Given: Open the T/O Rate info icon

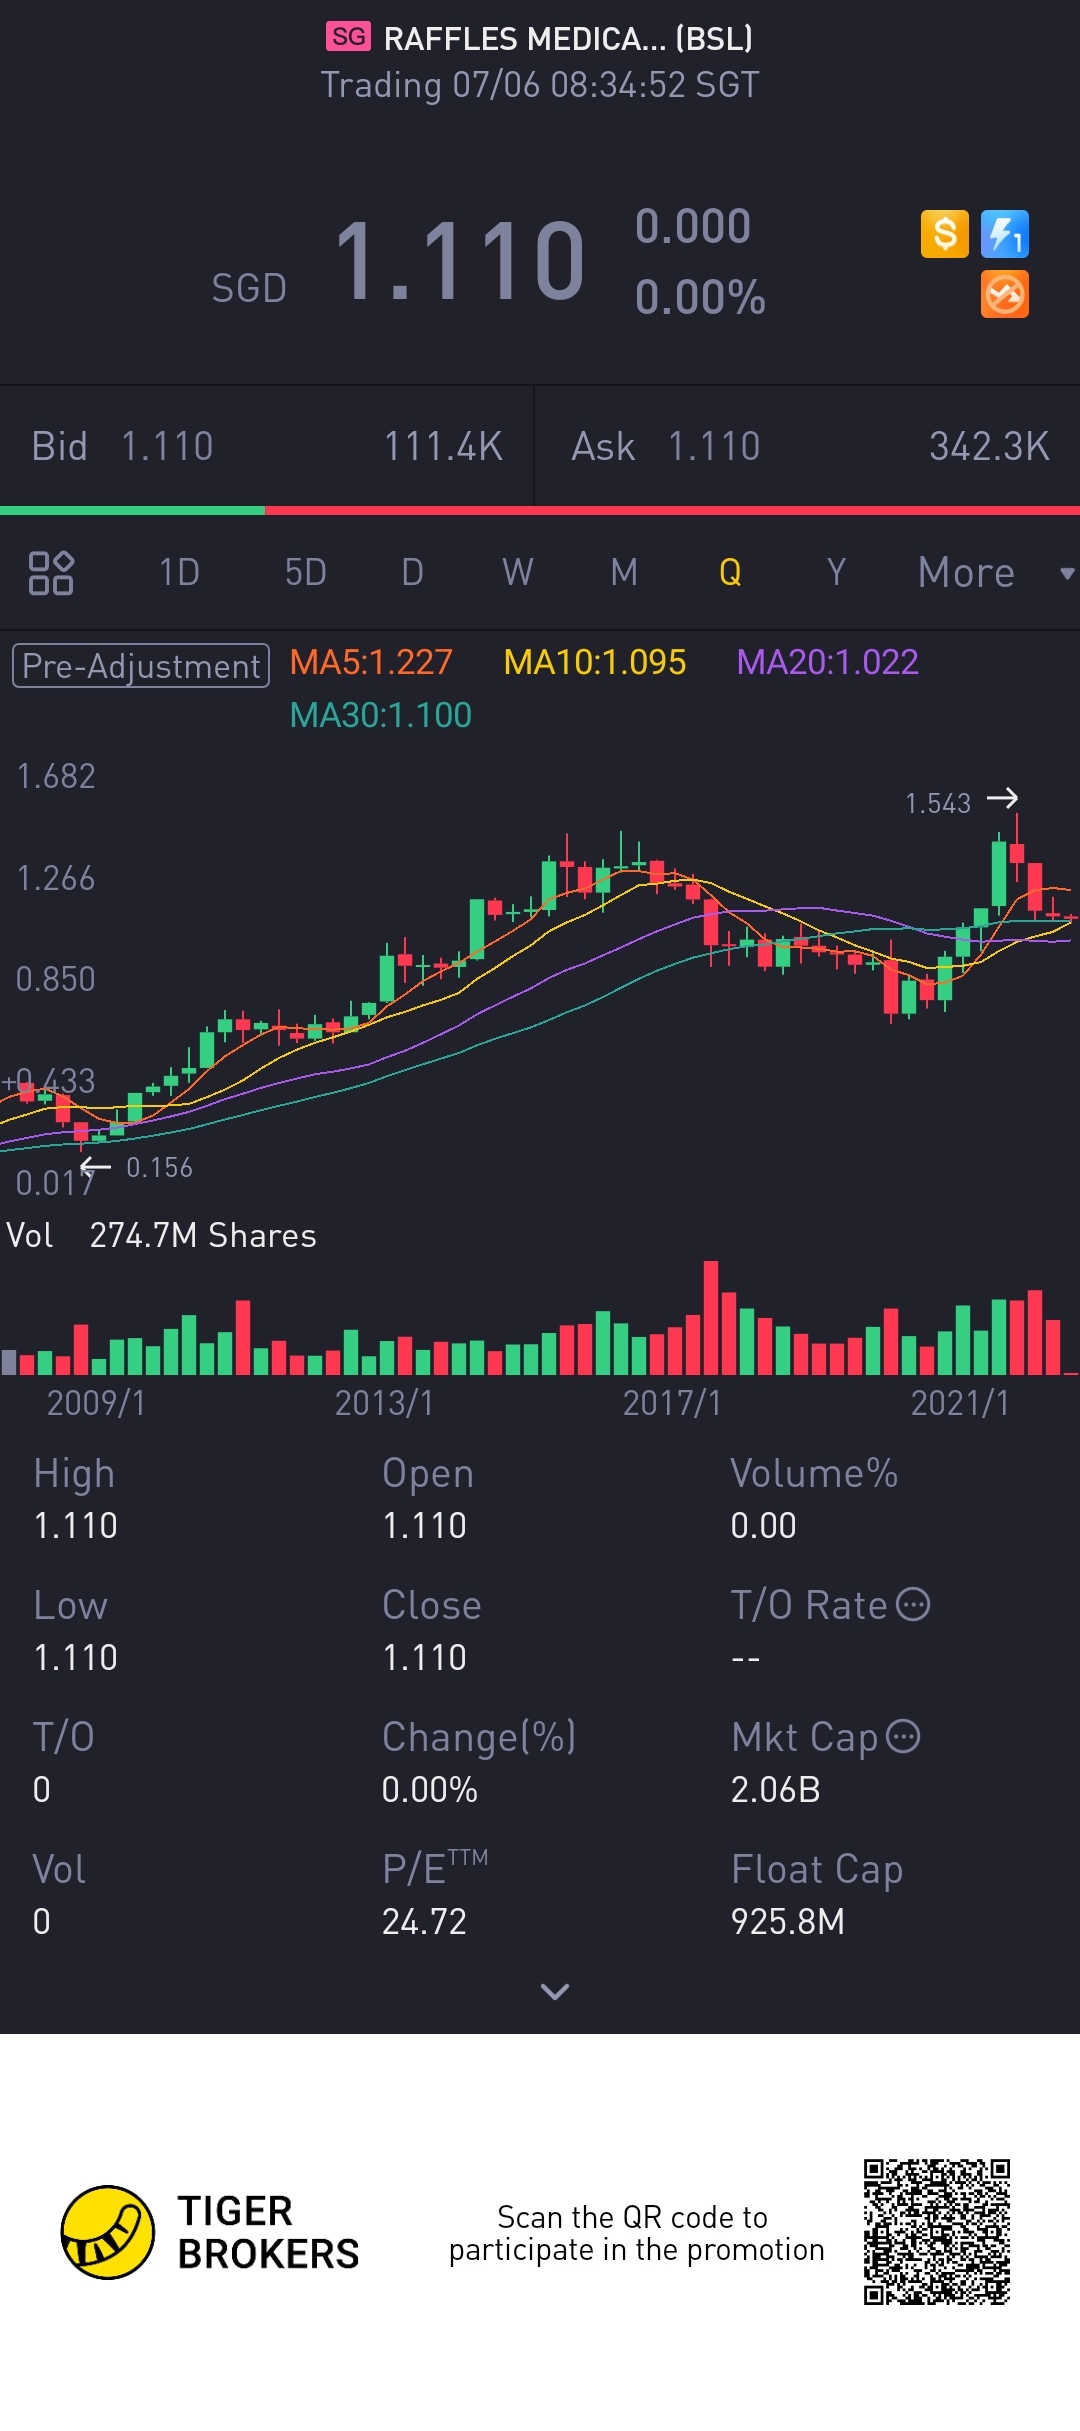Looking at the screenshot, I should coord(913,1604).
